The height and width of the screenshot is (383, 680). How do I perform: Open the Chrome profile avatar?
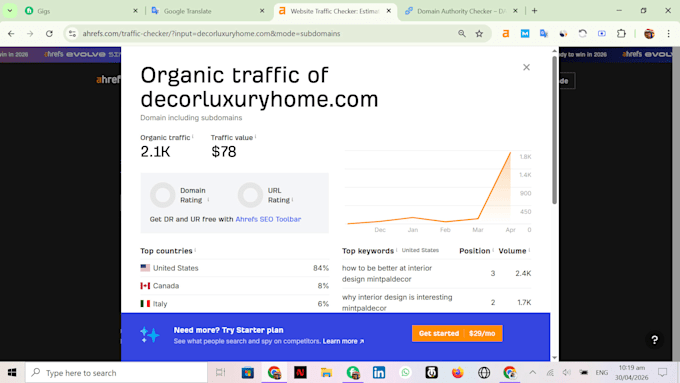[x=649, y=33]
